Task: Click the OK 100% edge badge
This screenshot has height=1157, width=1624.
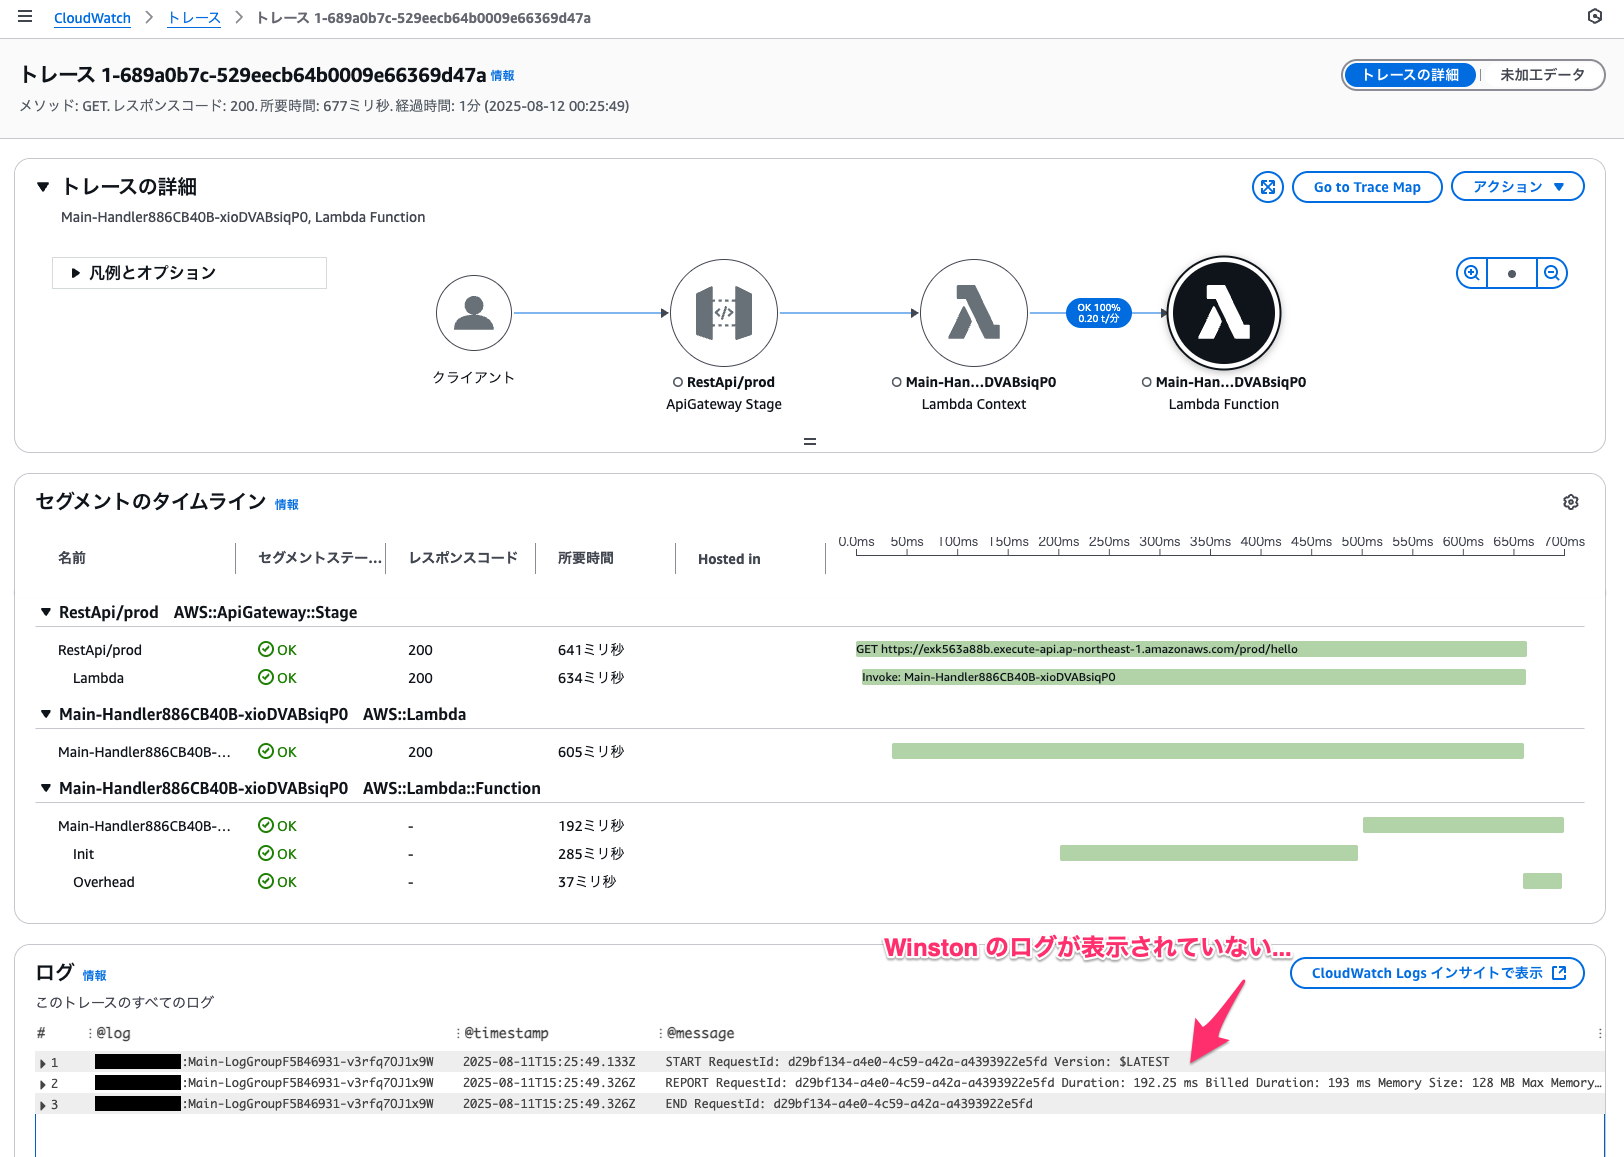Action: pyautogui.click(x=1099, y=313)
